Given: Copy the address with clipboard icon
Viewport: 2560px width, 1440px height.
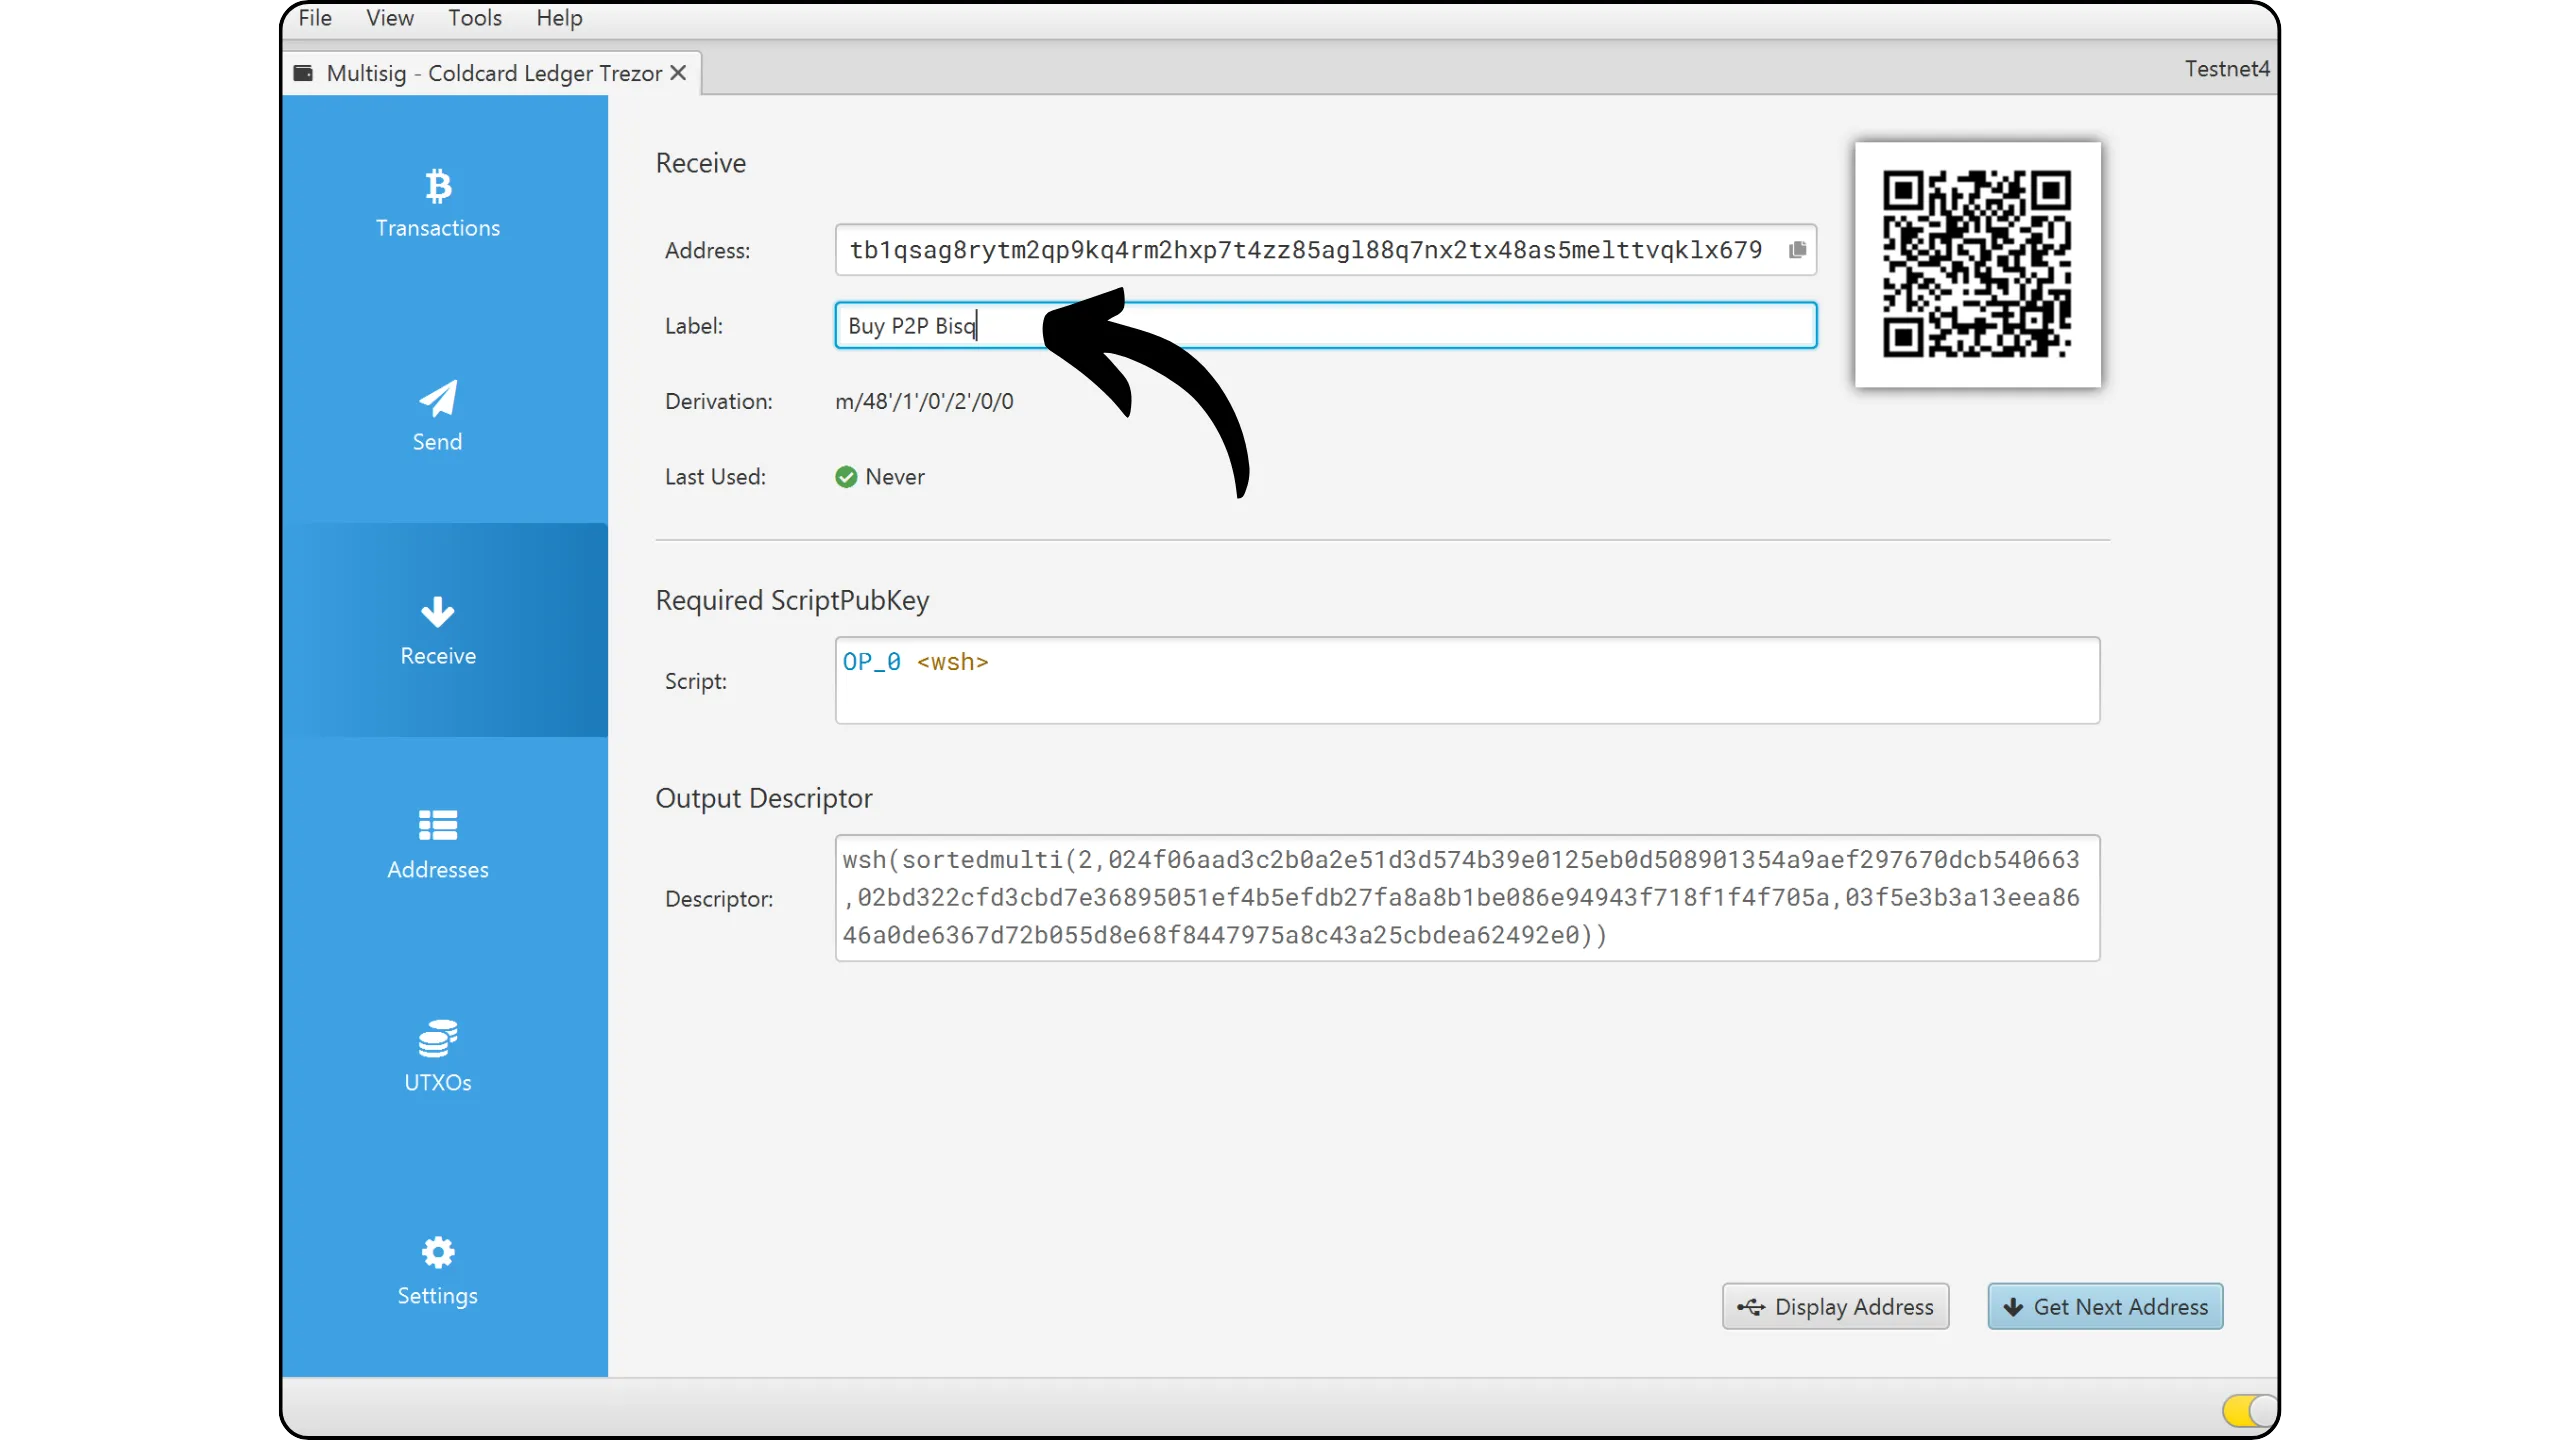Looking at the screenshot, I should click(1797, 250).
